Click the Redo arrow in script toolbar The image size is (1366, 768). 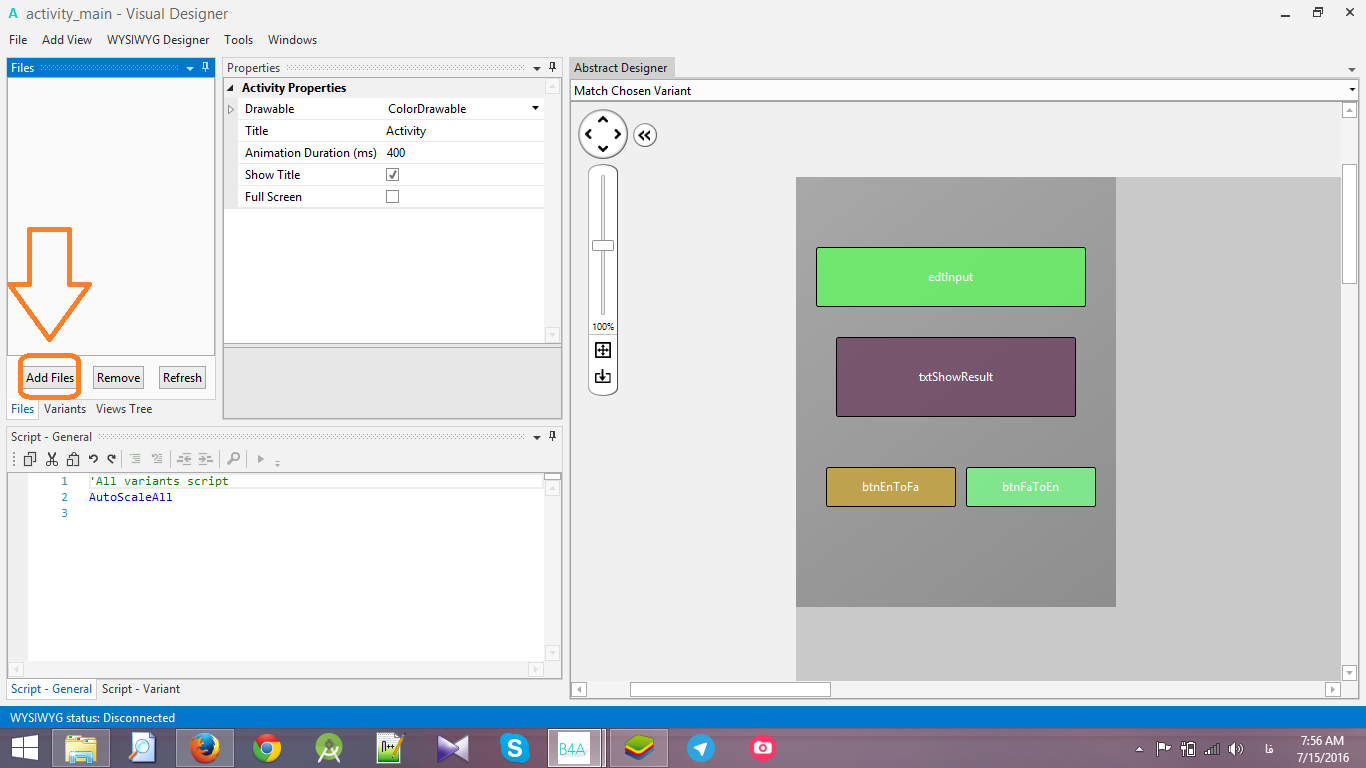click(111, 459)
